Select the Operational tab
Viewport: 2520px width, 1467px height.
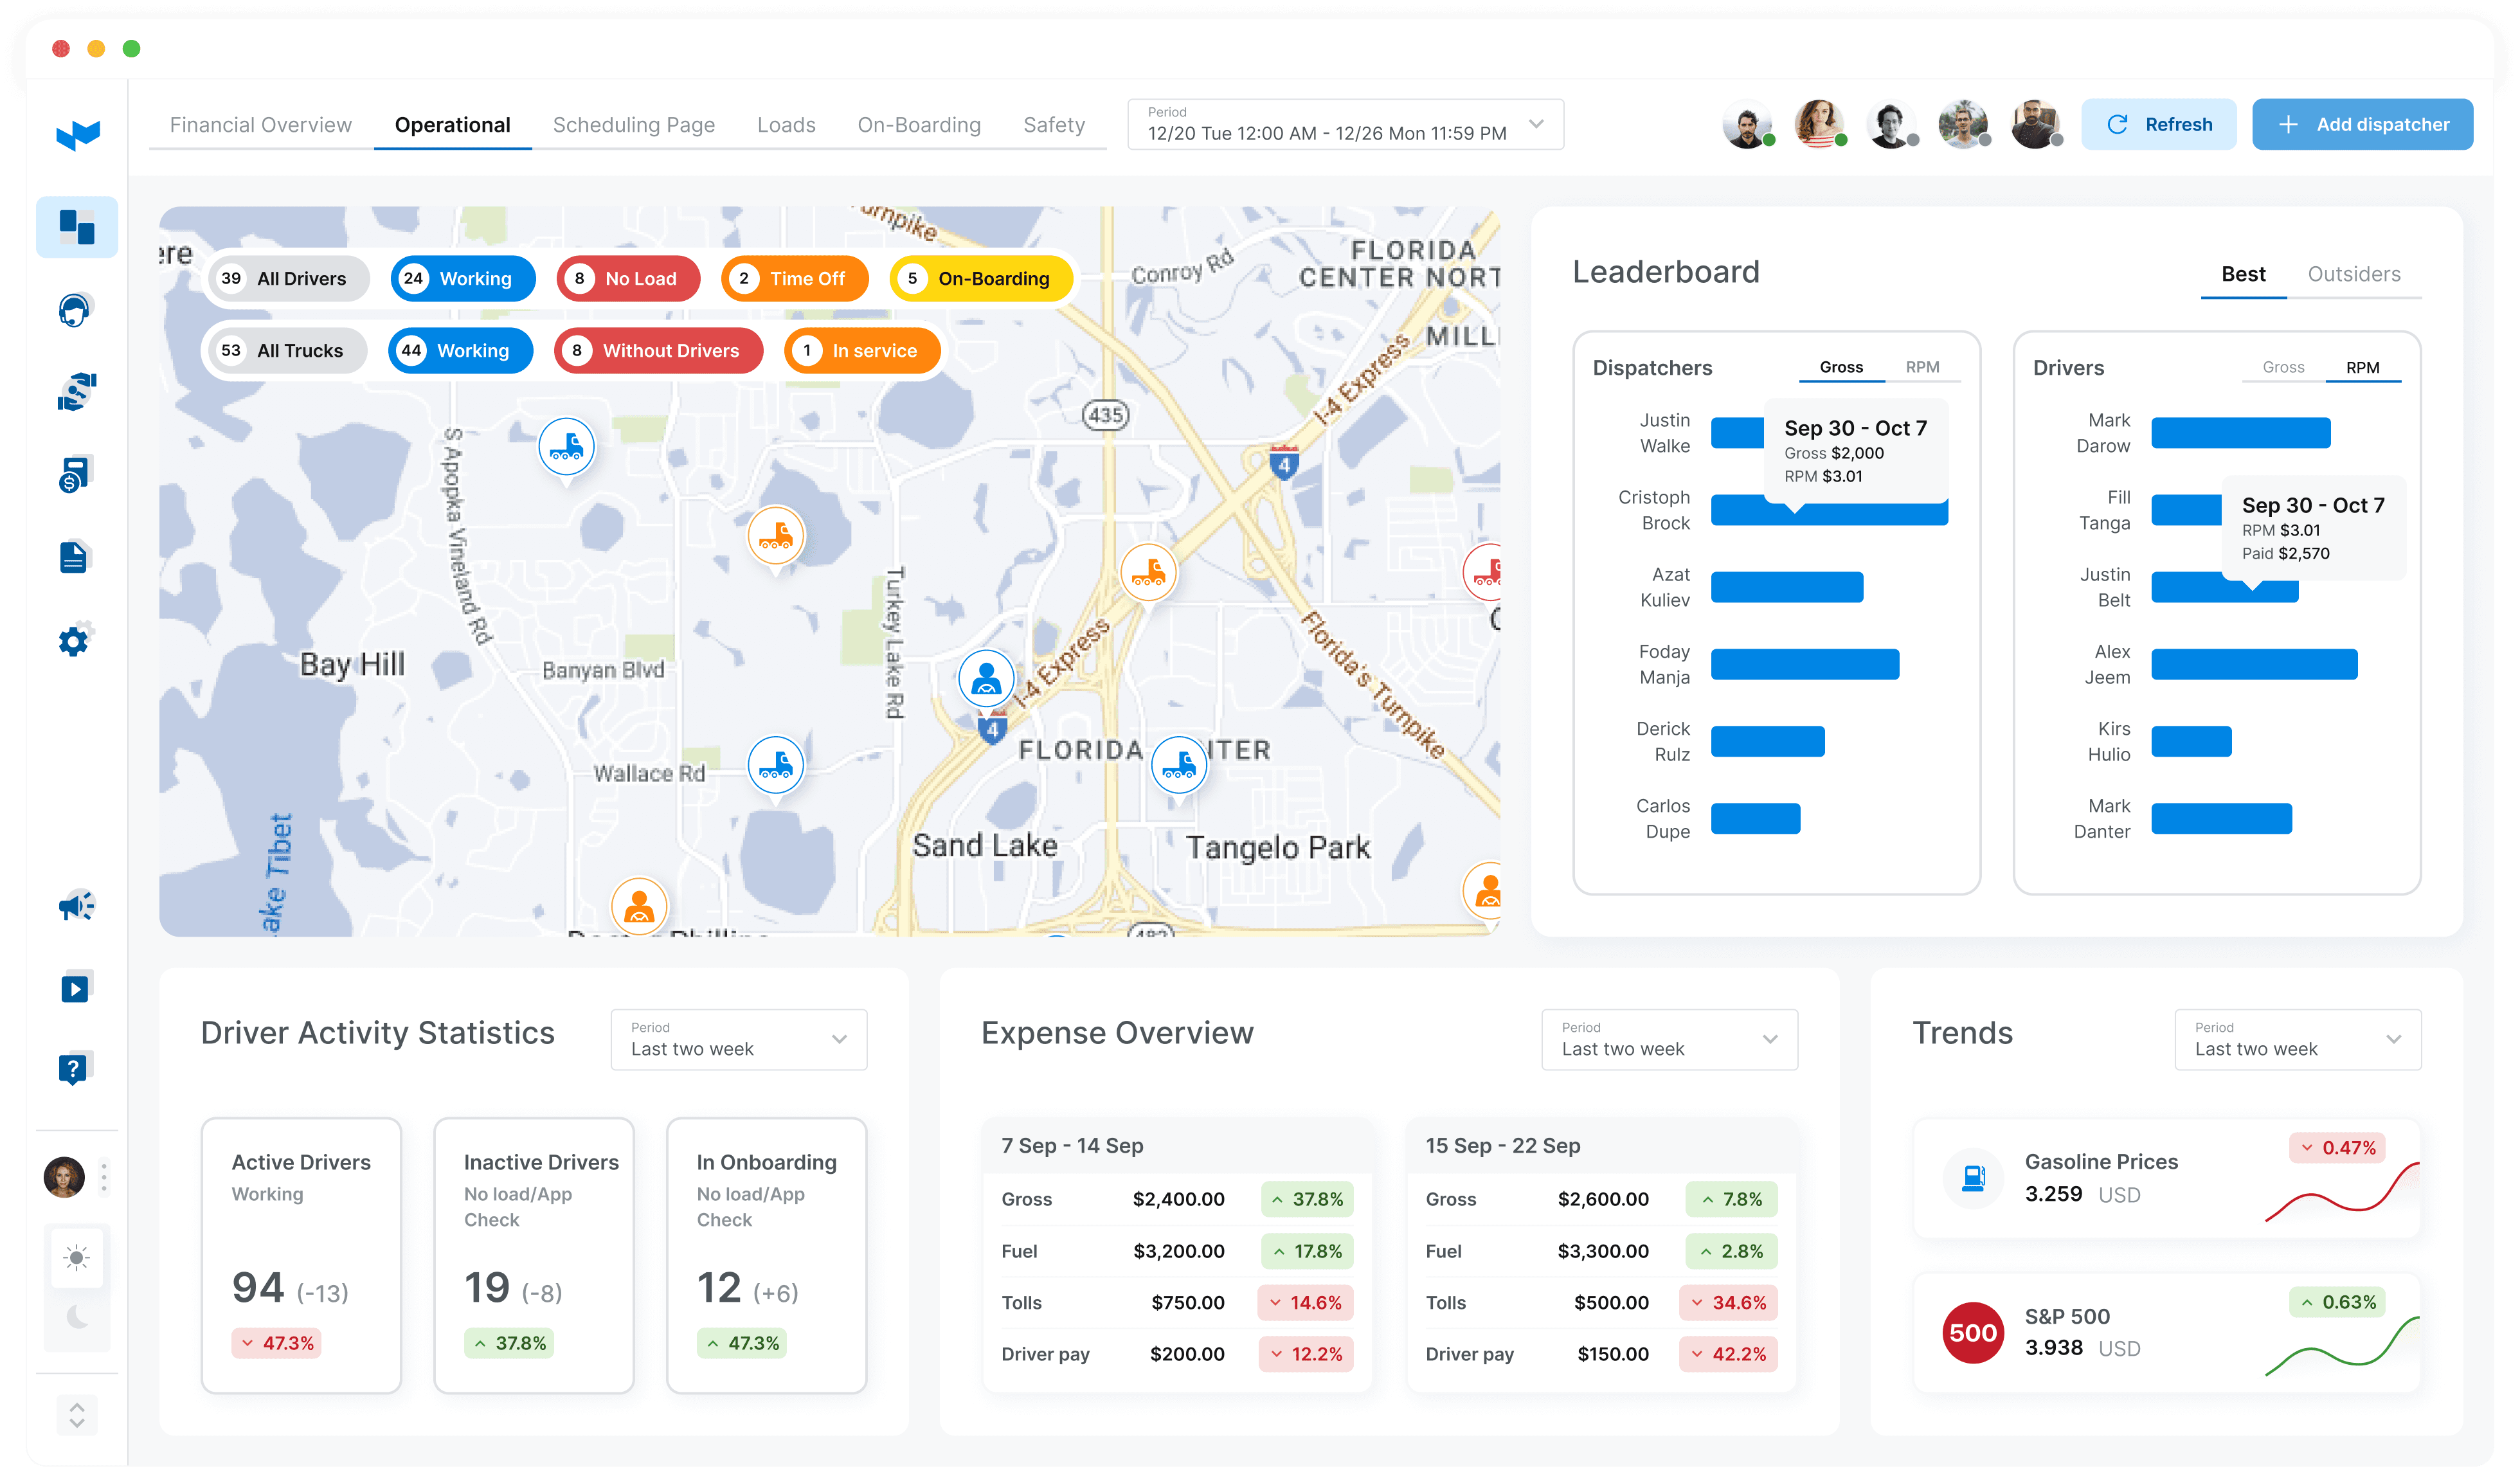(452, 125)
